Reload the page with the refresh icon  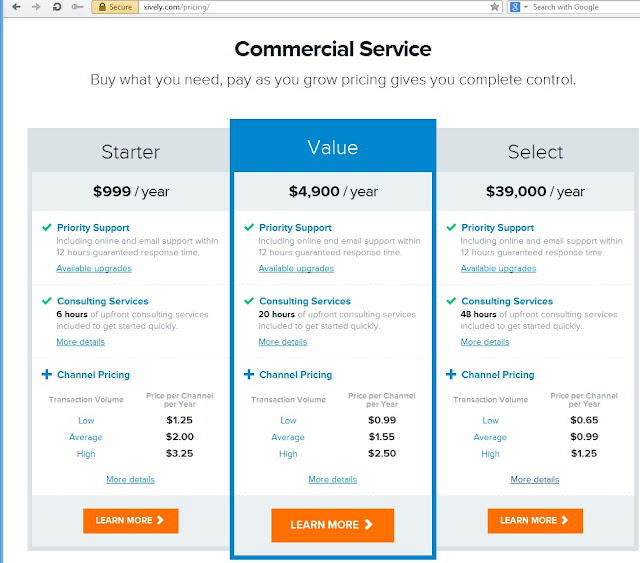point(58,7)
